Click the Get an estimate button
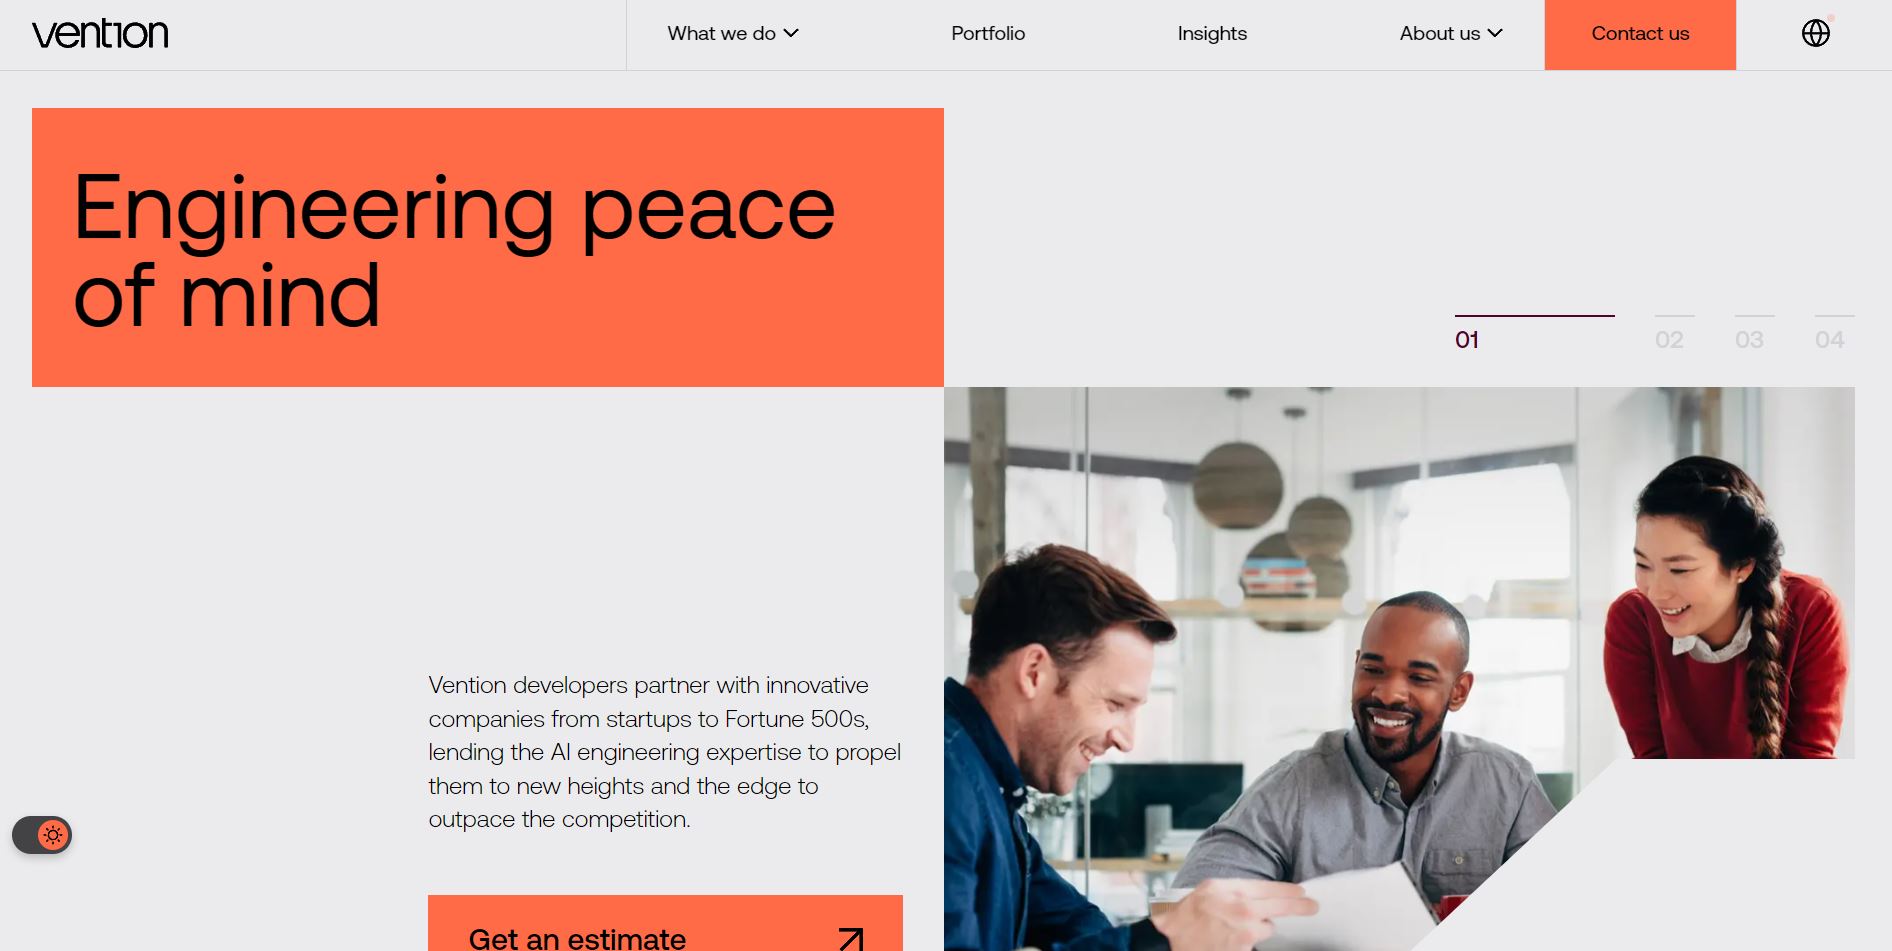Viewport: 1892px width, 951px height. tap(665, 923)
